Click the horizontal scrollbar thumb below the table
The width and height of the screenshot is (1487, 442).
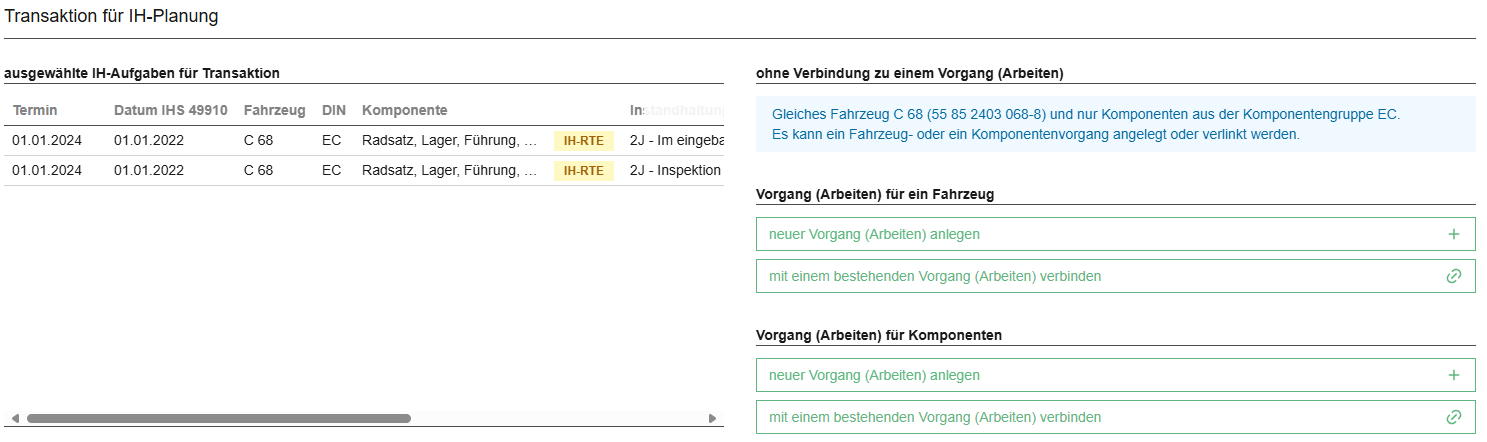click(218, 418)
